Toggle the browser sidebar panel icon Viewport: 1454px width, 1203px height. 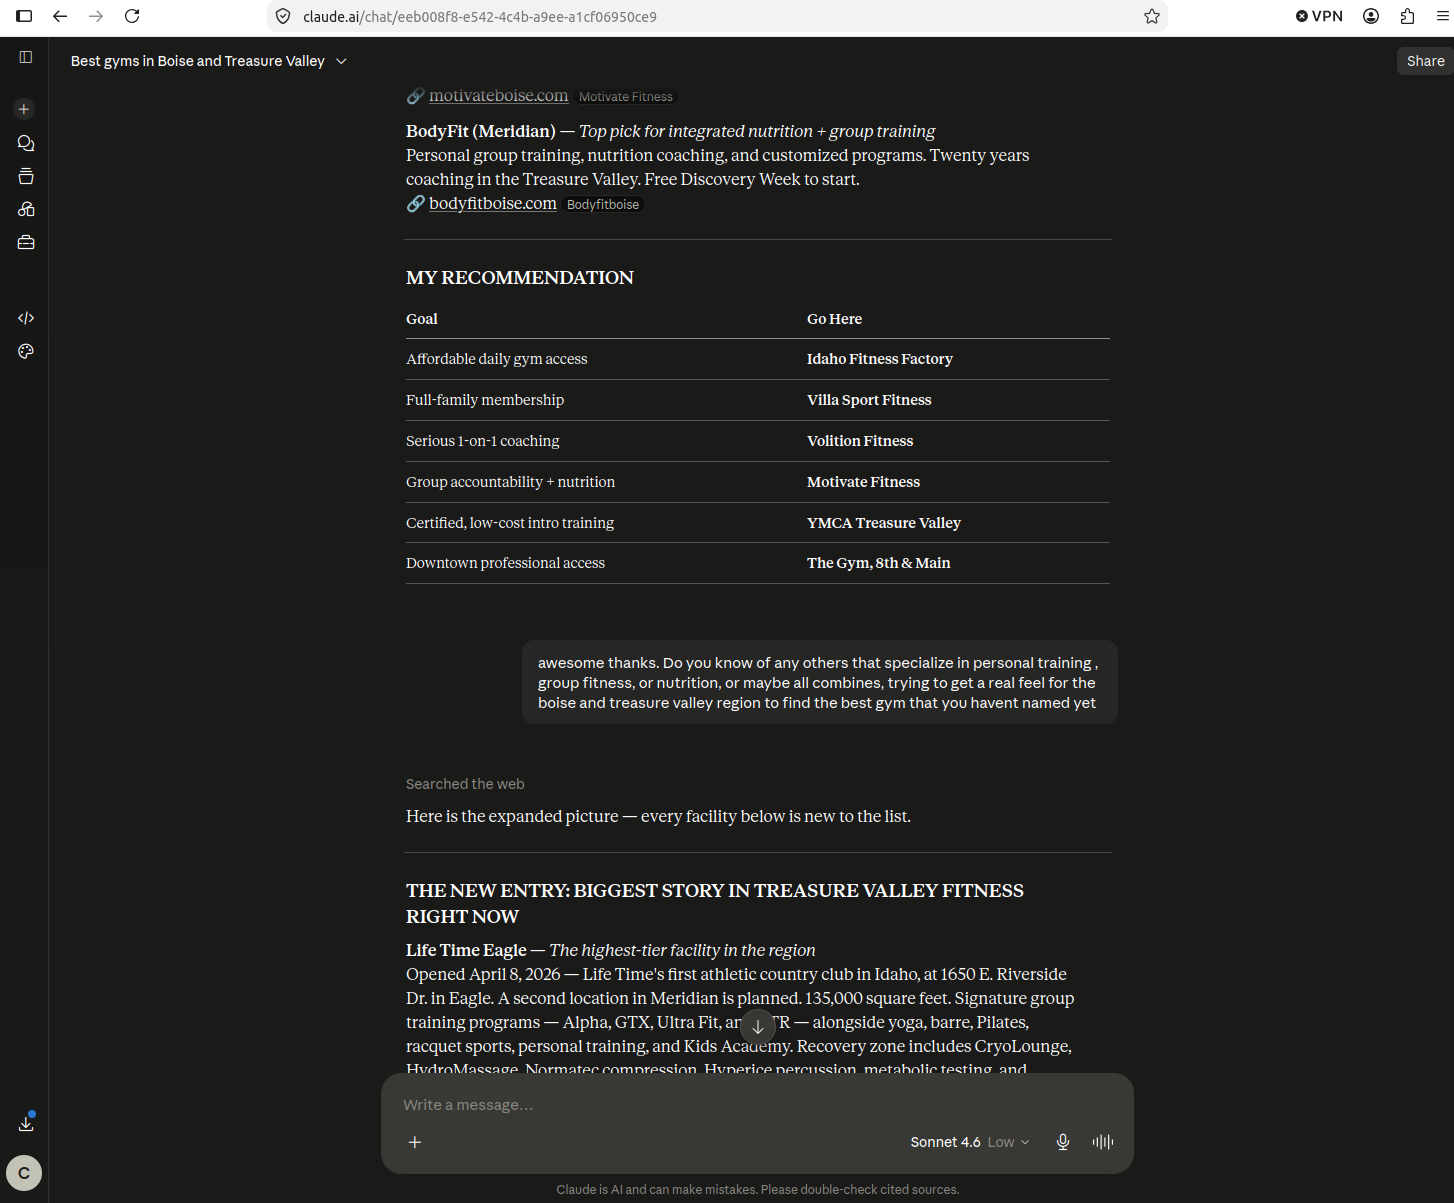coord(24,16)
